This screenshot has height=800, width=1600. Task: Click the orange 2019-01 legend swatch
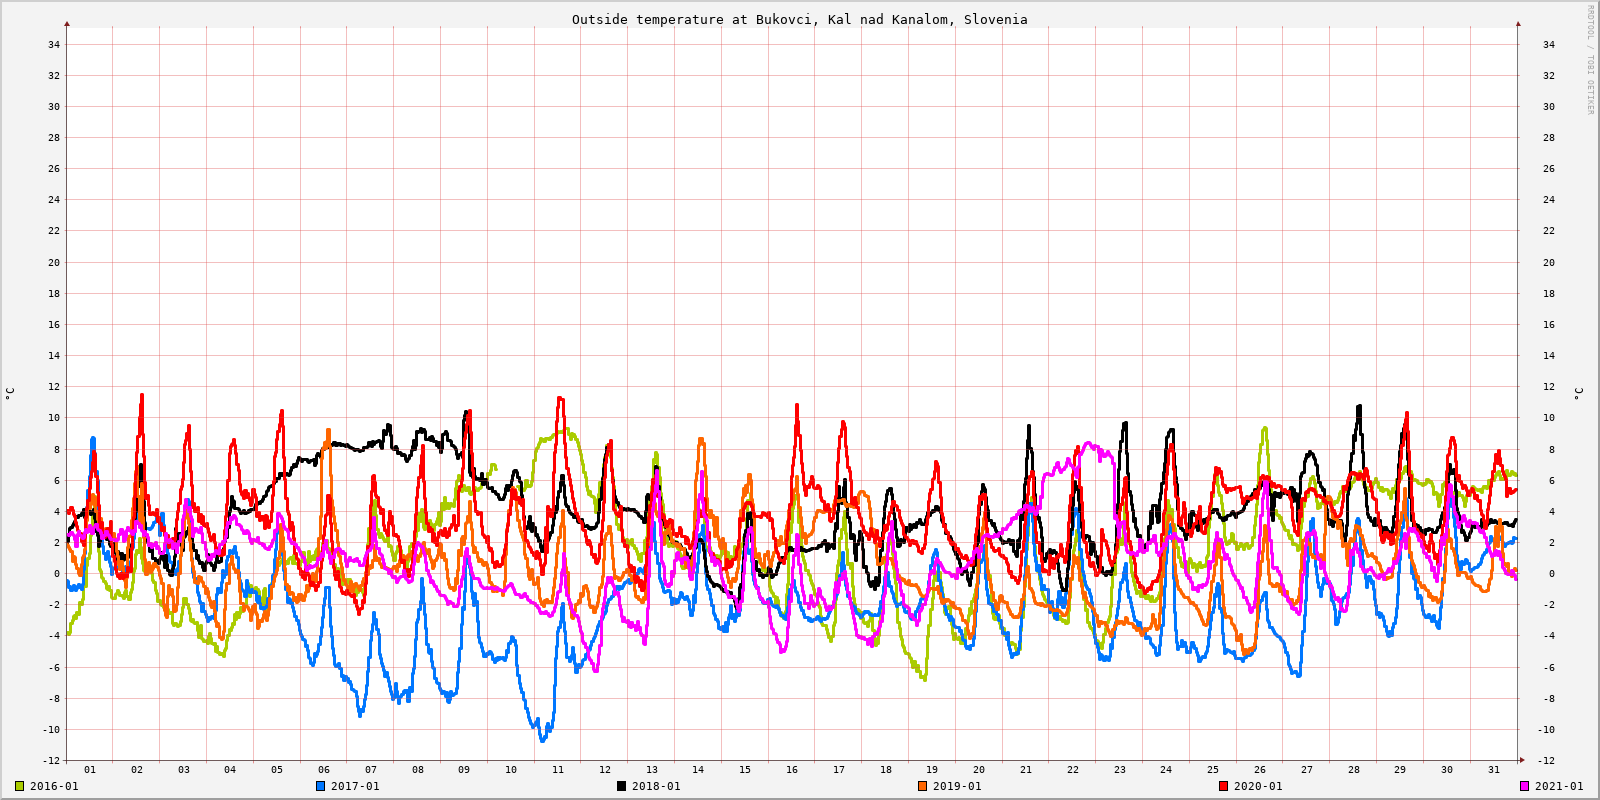(922, 786)
